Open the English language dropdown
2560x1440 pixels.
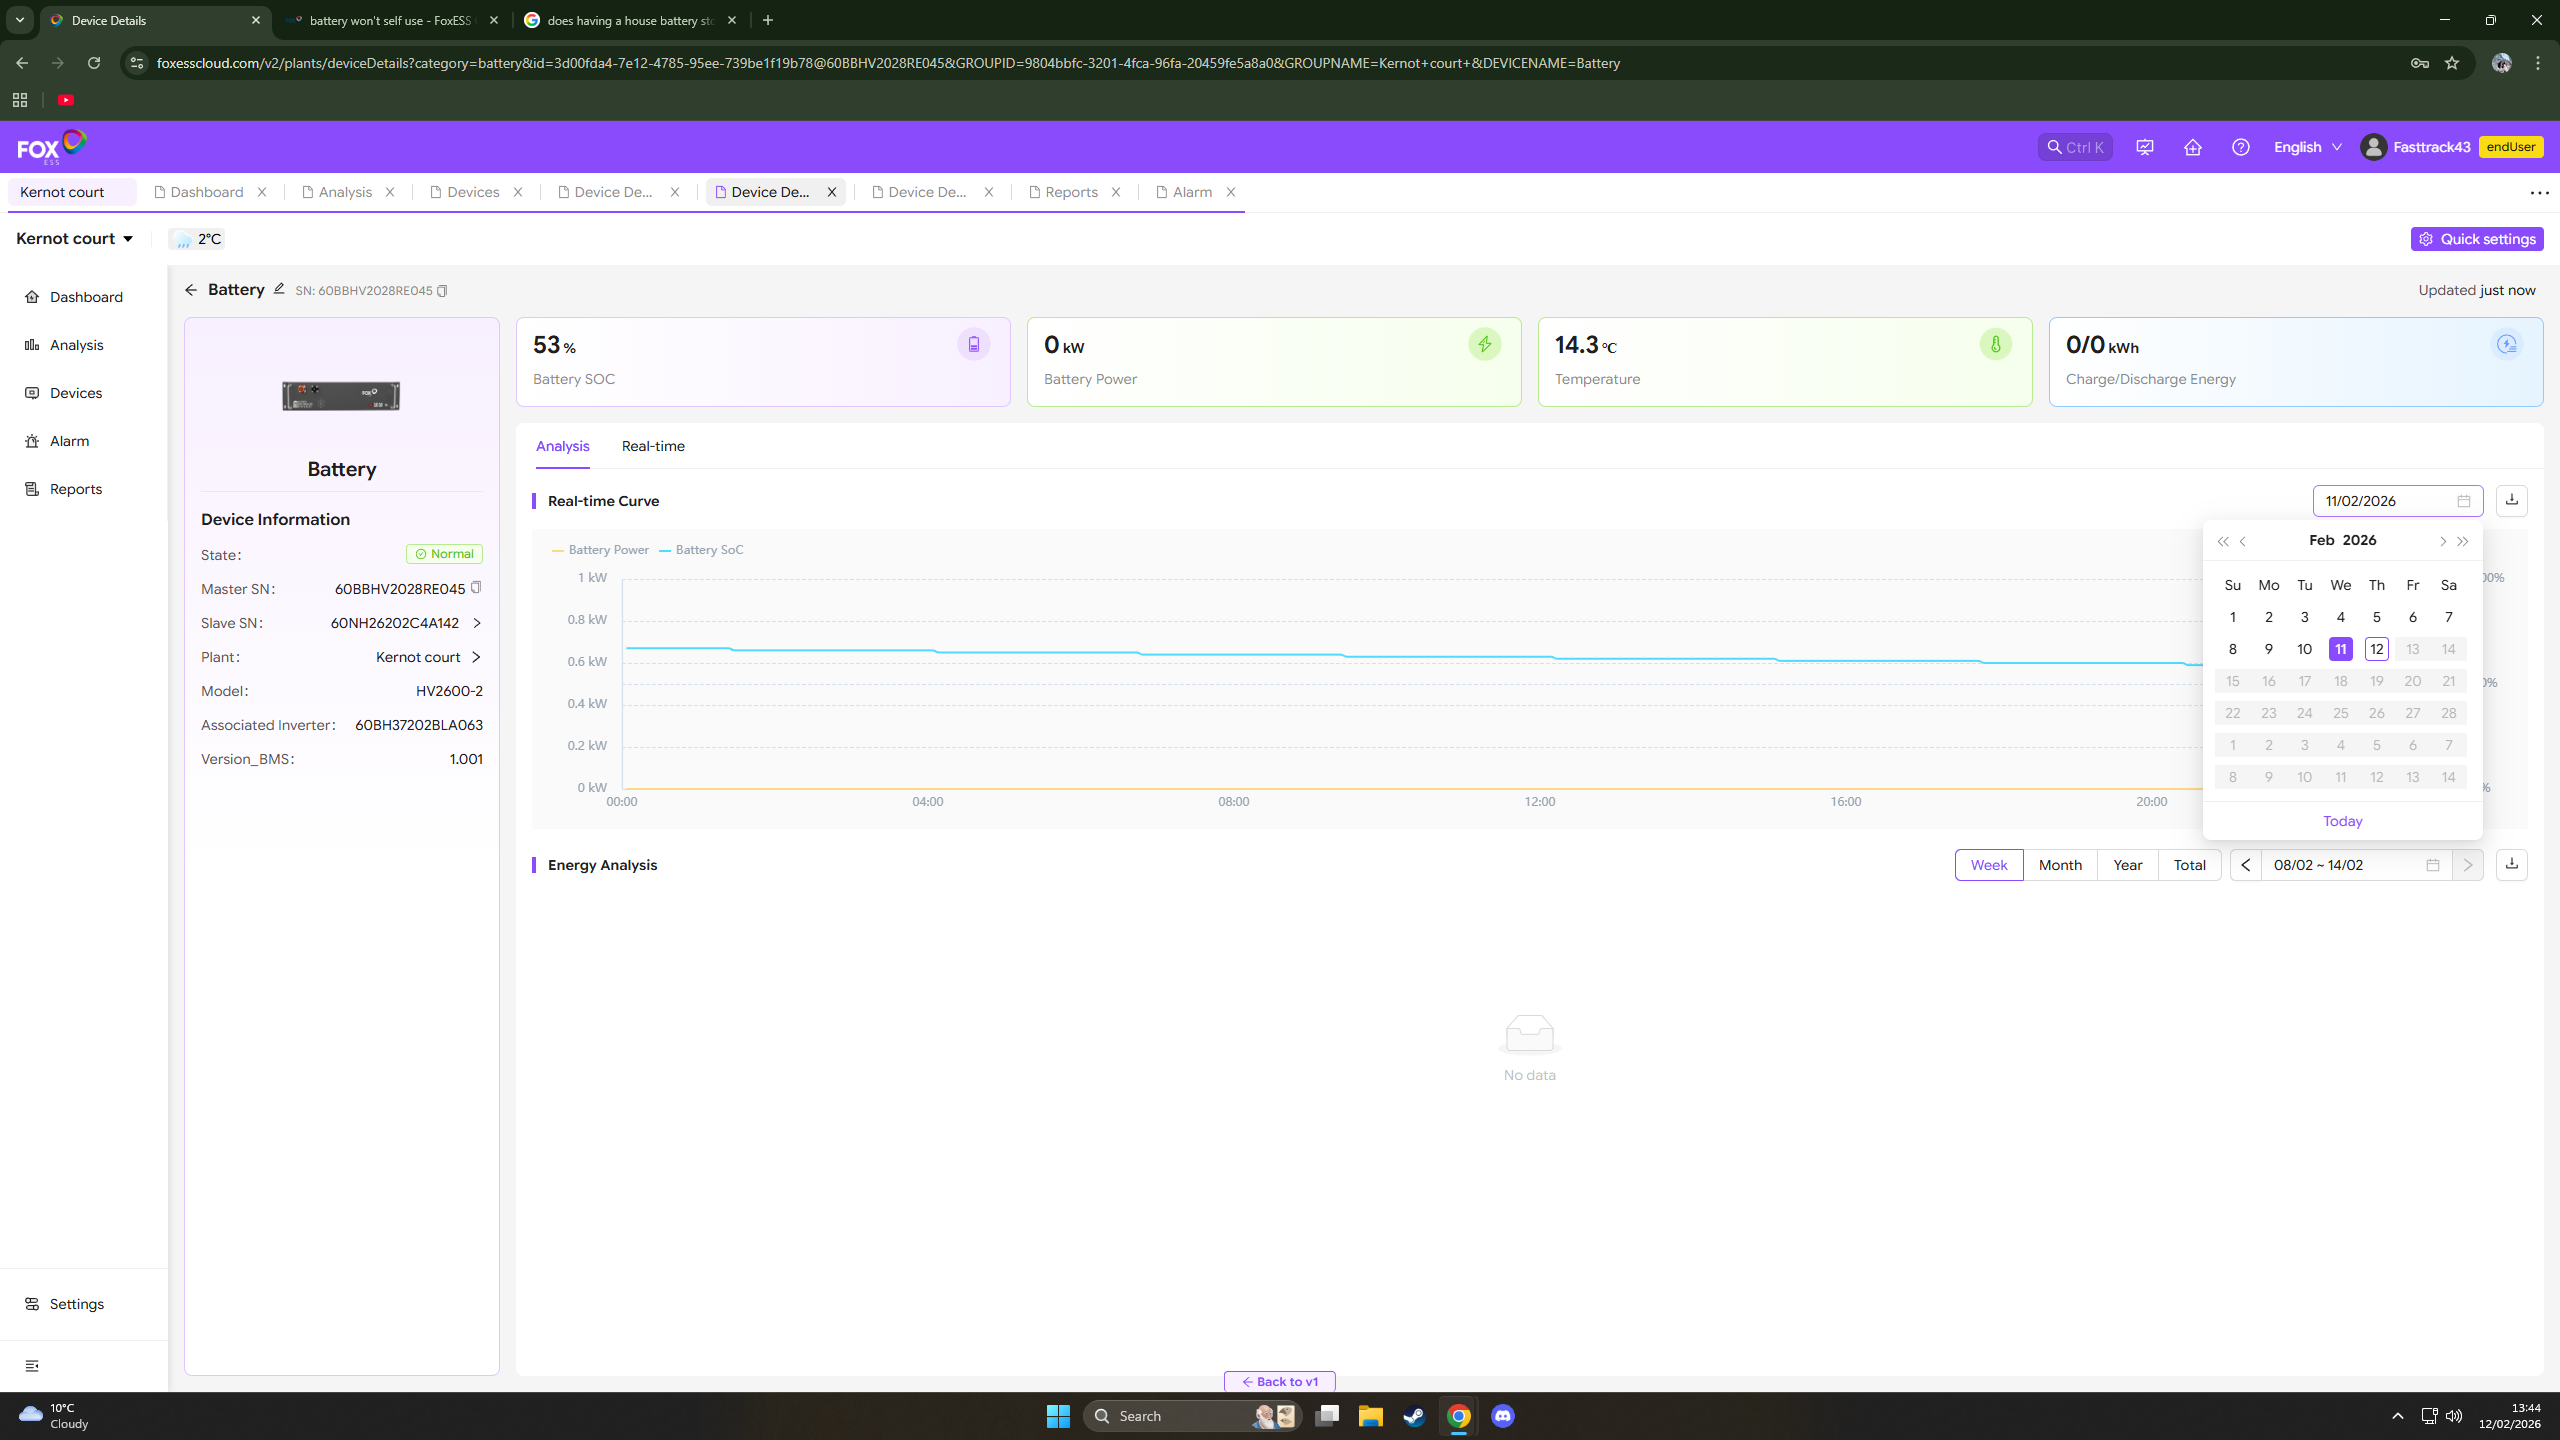tap(2306, 147)
